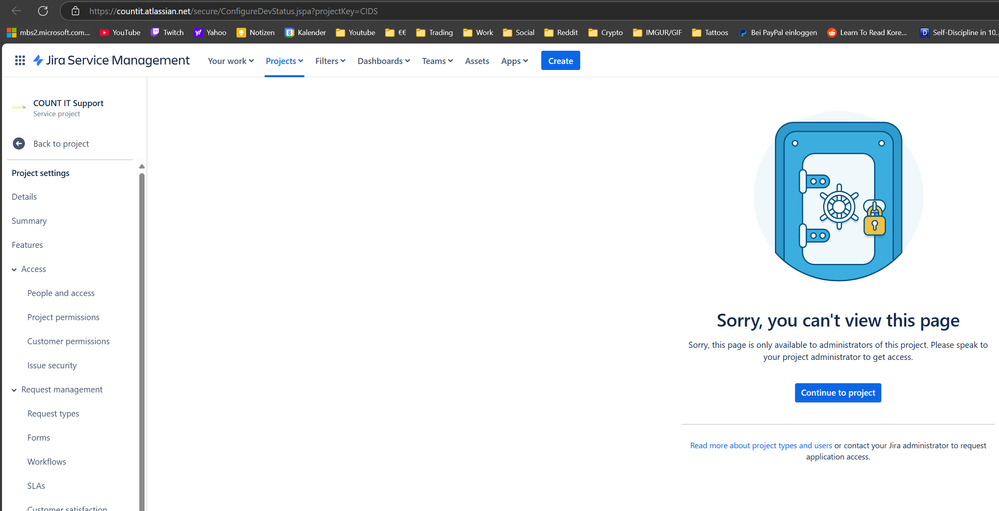This screenshot has height=511, width=999.
Task: Click the Back to project arrow icon
Action: [18, 143]
